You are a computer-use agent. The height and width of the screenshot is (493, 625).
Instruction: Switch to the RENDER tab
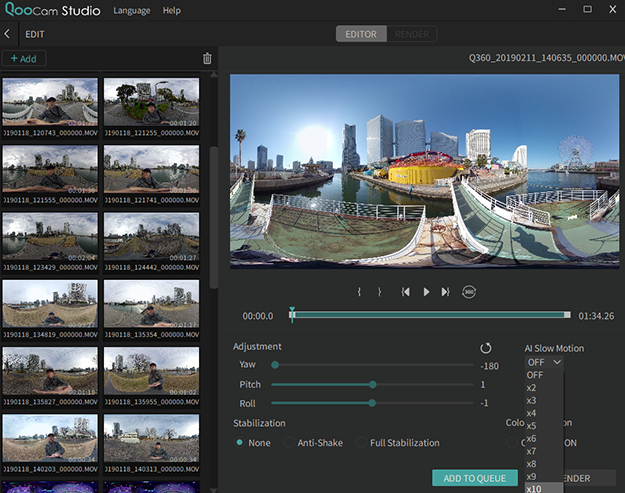[x=412, y=34]
